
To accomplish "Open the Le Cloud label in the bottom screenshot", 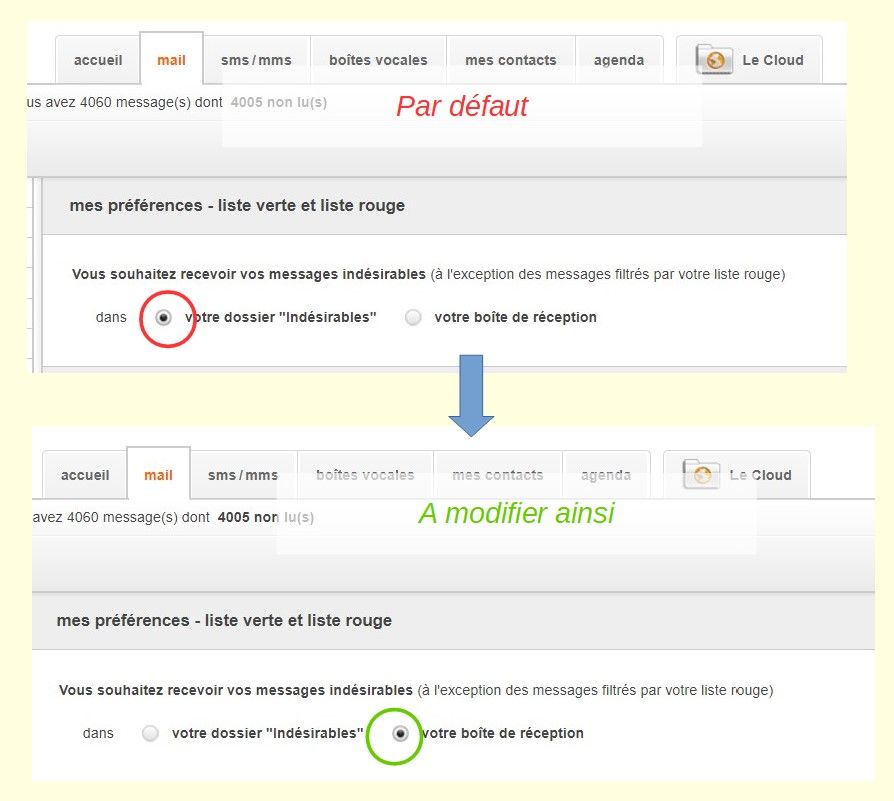I will 761,475.
